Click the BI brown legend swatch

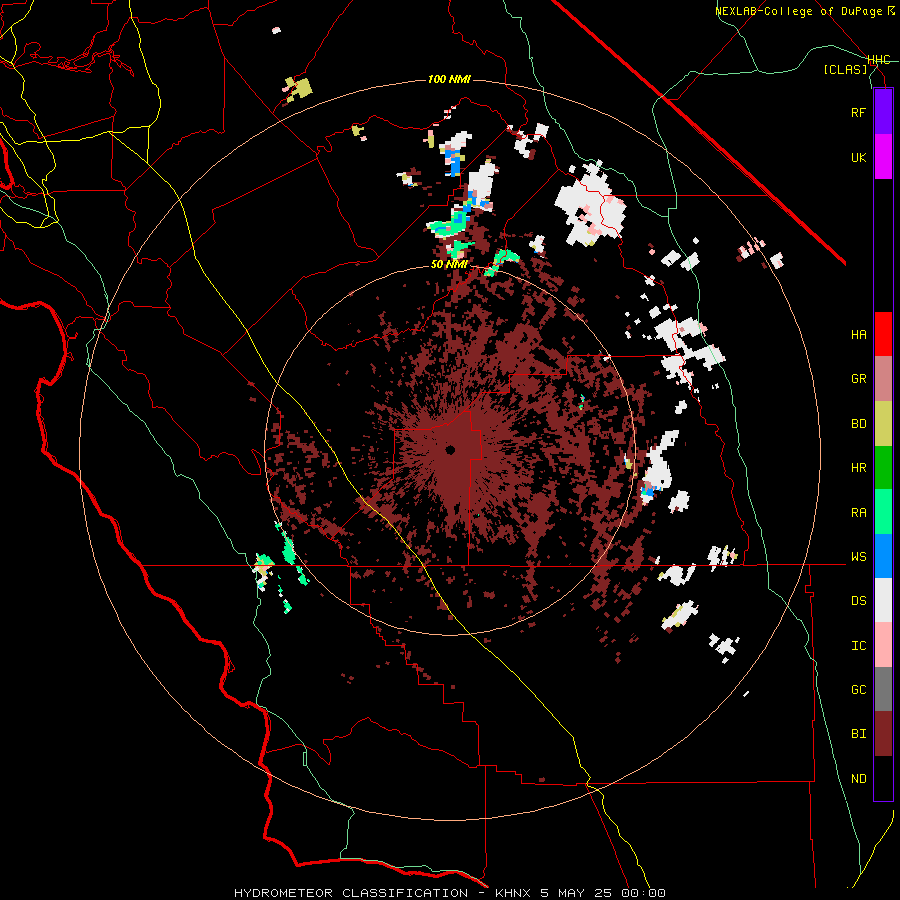click(x=883, y=734)
